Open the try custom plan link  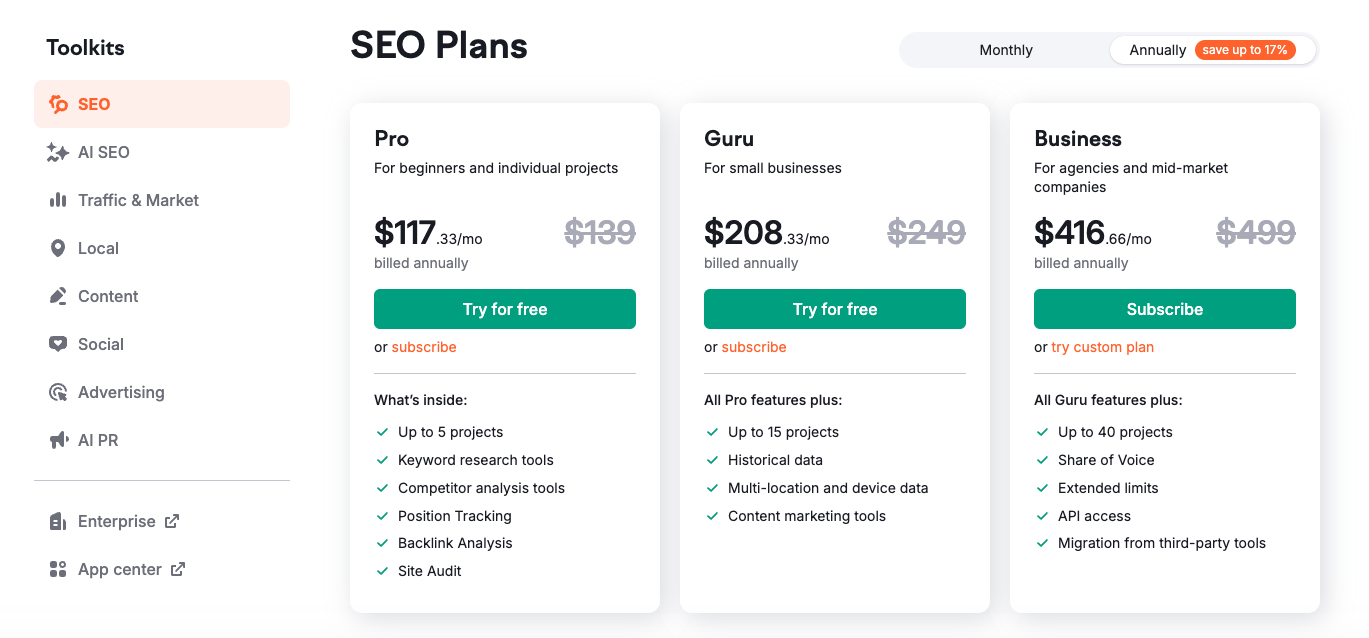(x=1102, y=347)
